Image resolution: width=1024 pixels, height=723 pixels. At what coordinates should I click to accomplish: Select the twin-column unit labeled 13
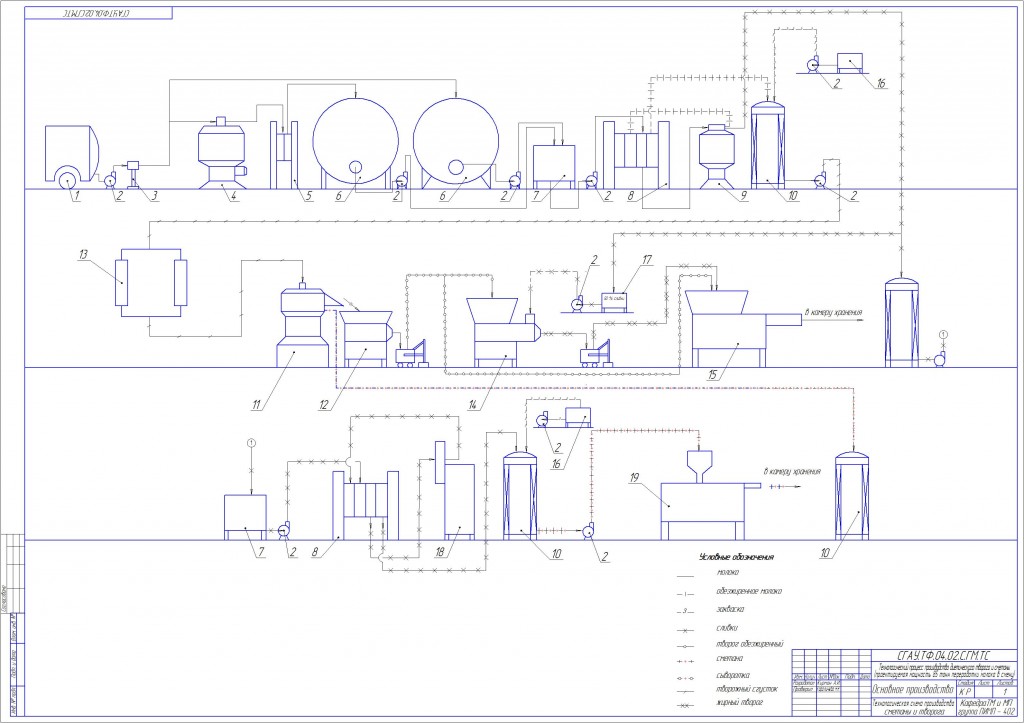(152, 282)
